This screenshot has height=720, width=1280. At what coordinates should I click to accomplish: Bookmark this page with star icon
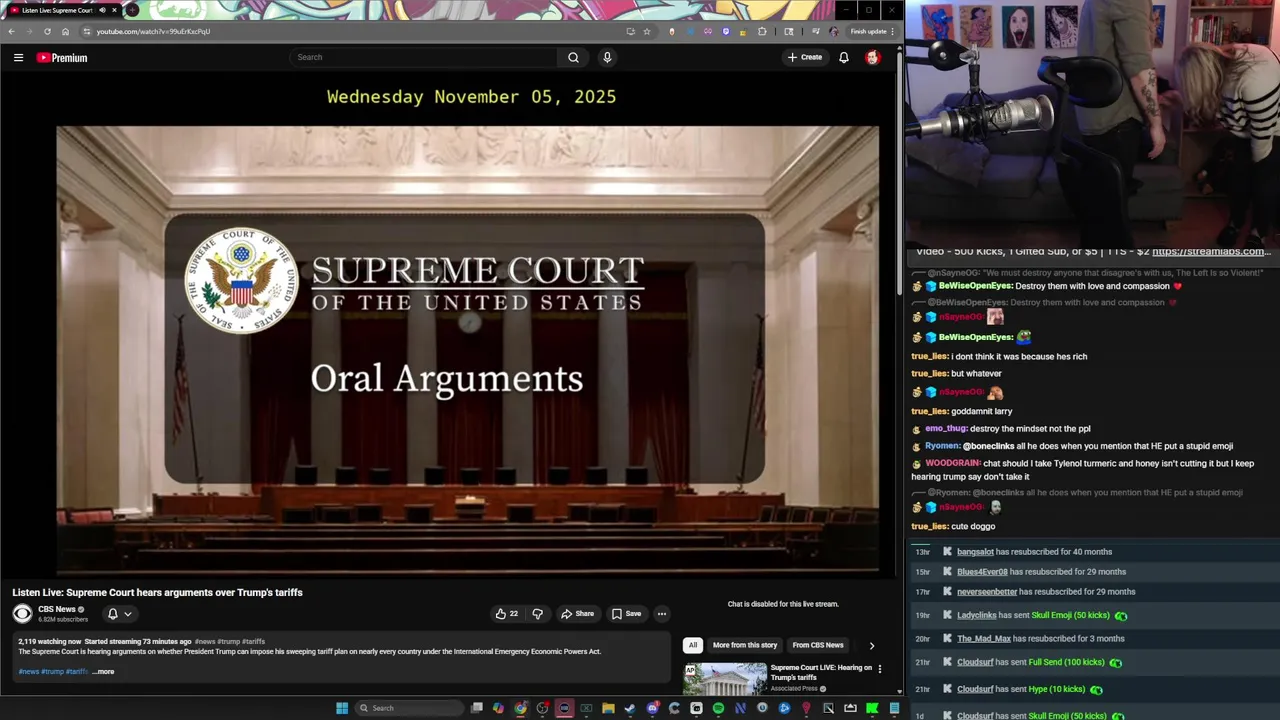[647, 31]
